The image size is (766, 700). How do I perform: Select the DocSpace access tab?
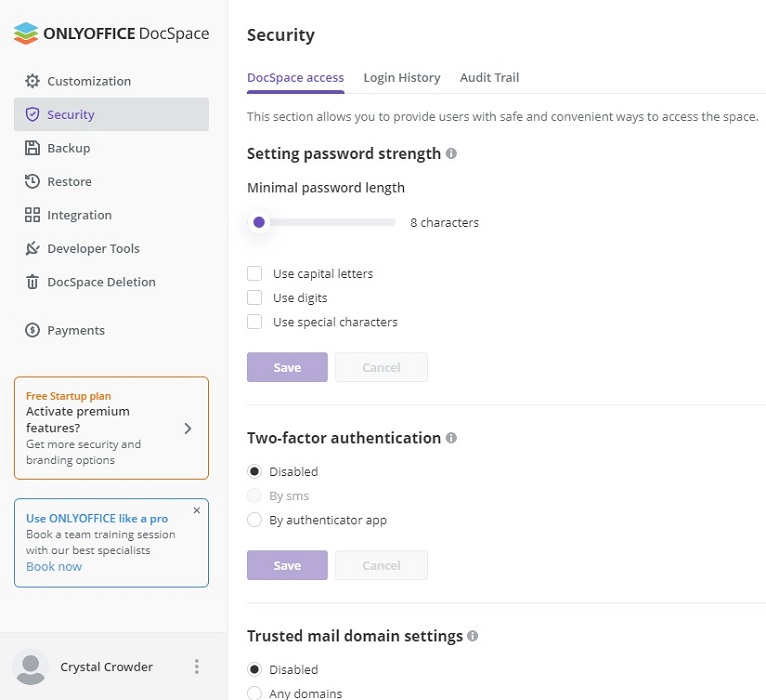296,78
